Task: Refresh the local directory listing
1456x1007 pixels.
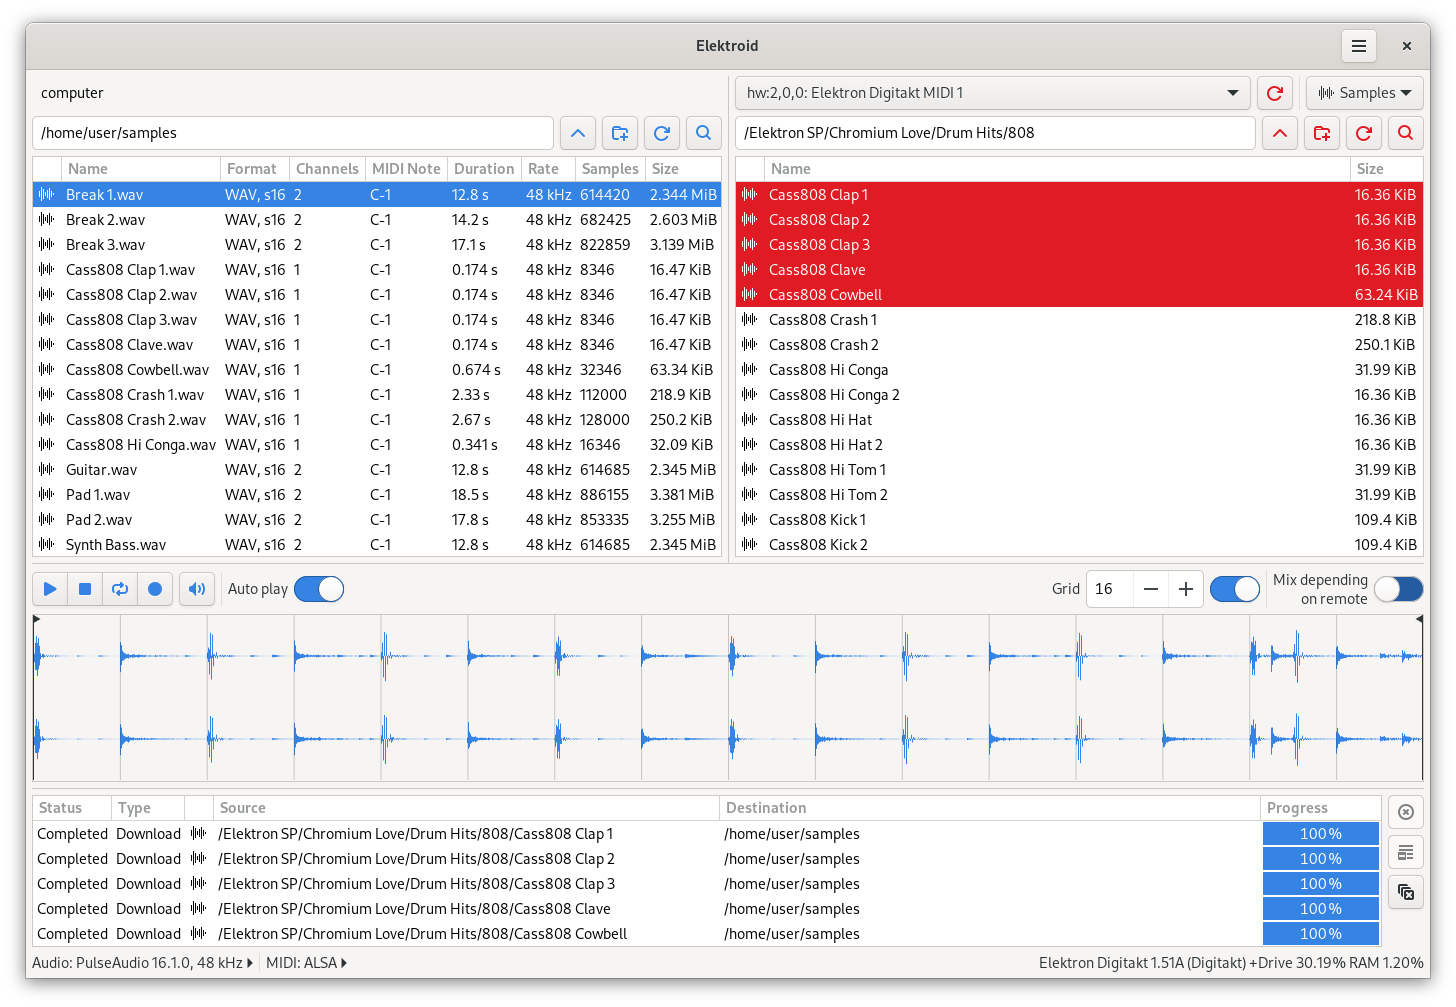Action: (x=662, y=133)
